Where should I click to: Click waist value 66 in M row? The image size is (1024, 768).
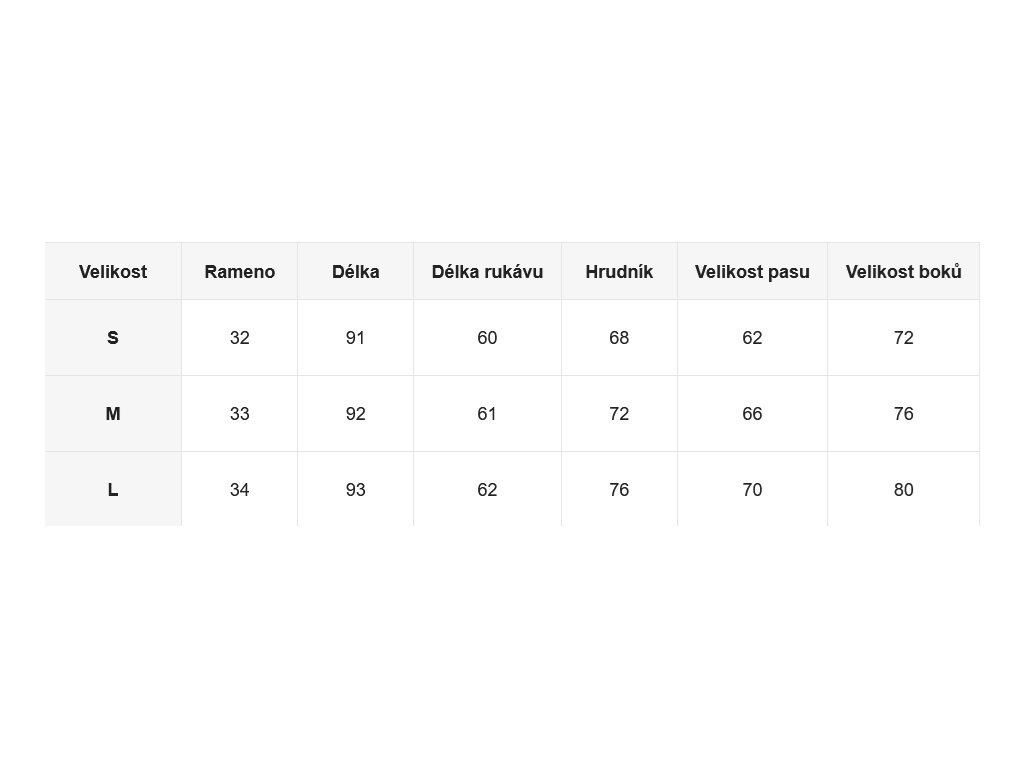pyautogui.click(x=752, y=413)
